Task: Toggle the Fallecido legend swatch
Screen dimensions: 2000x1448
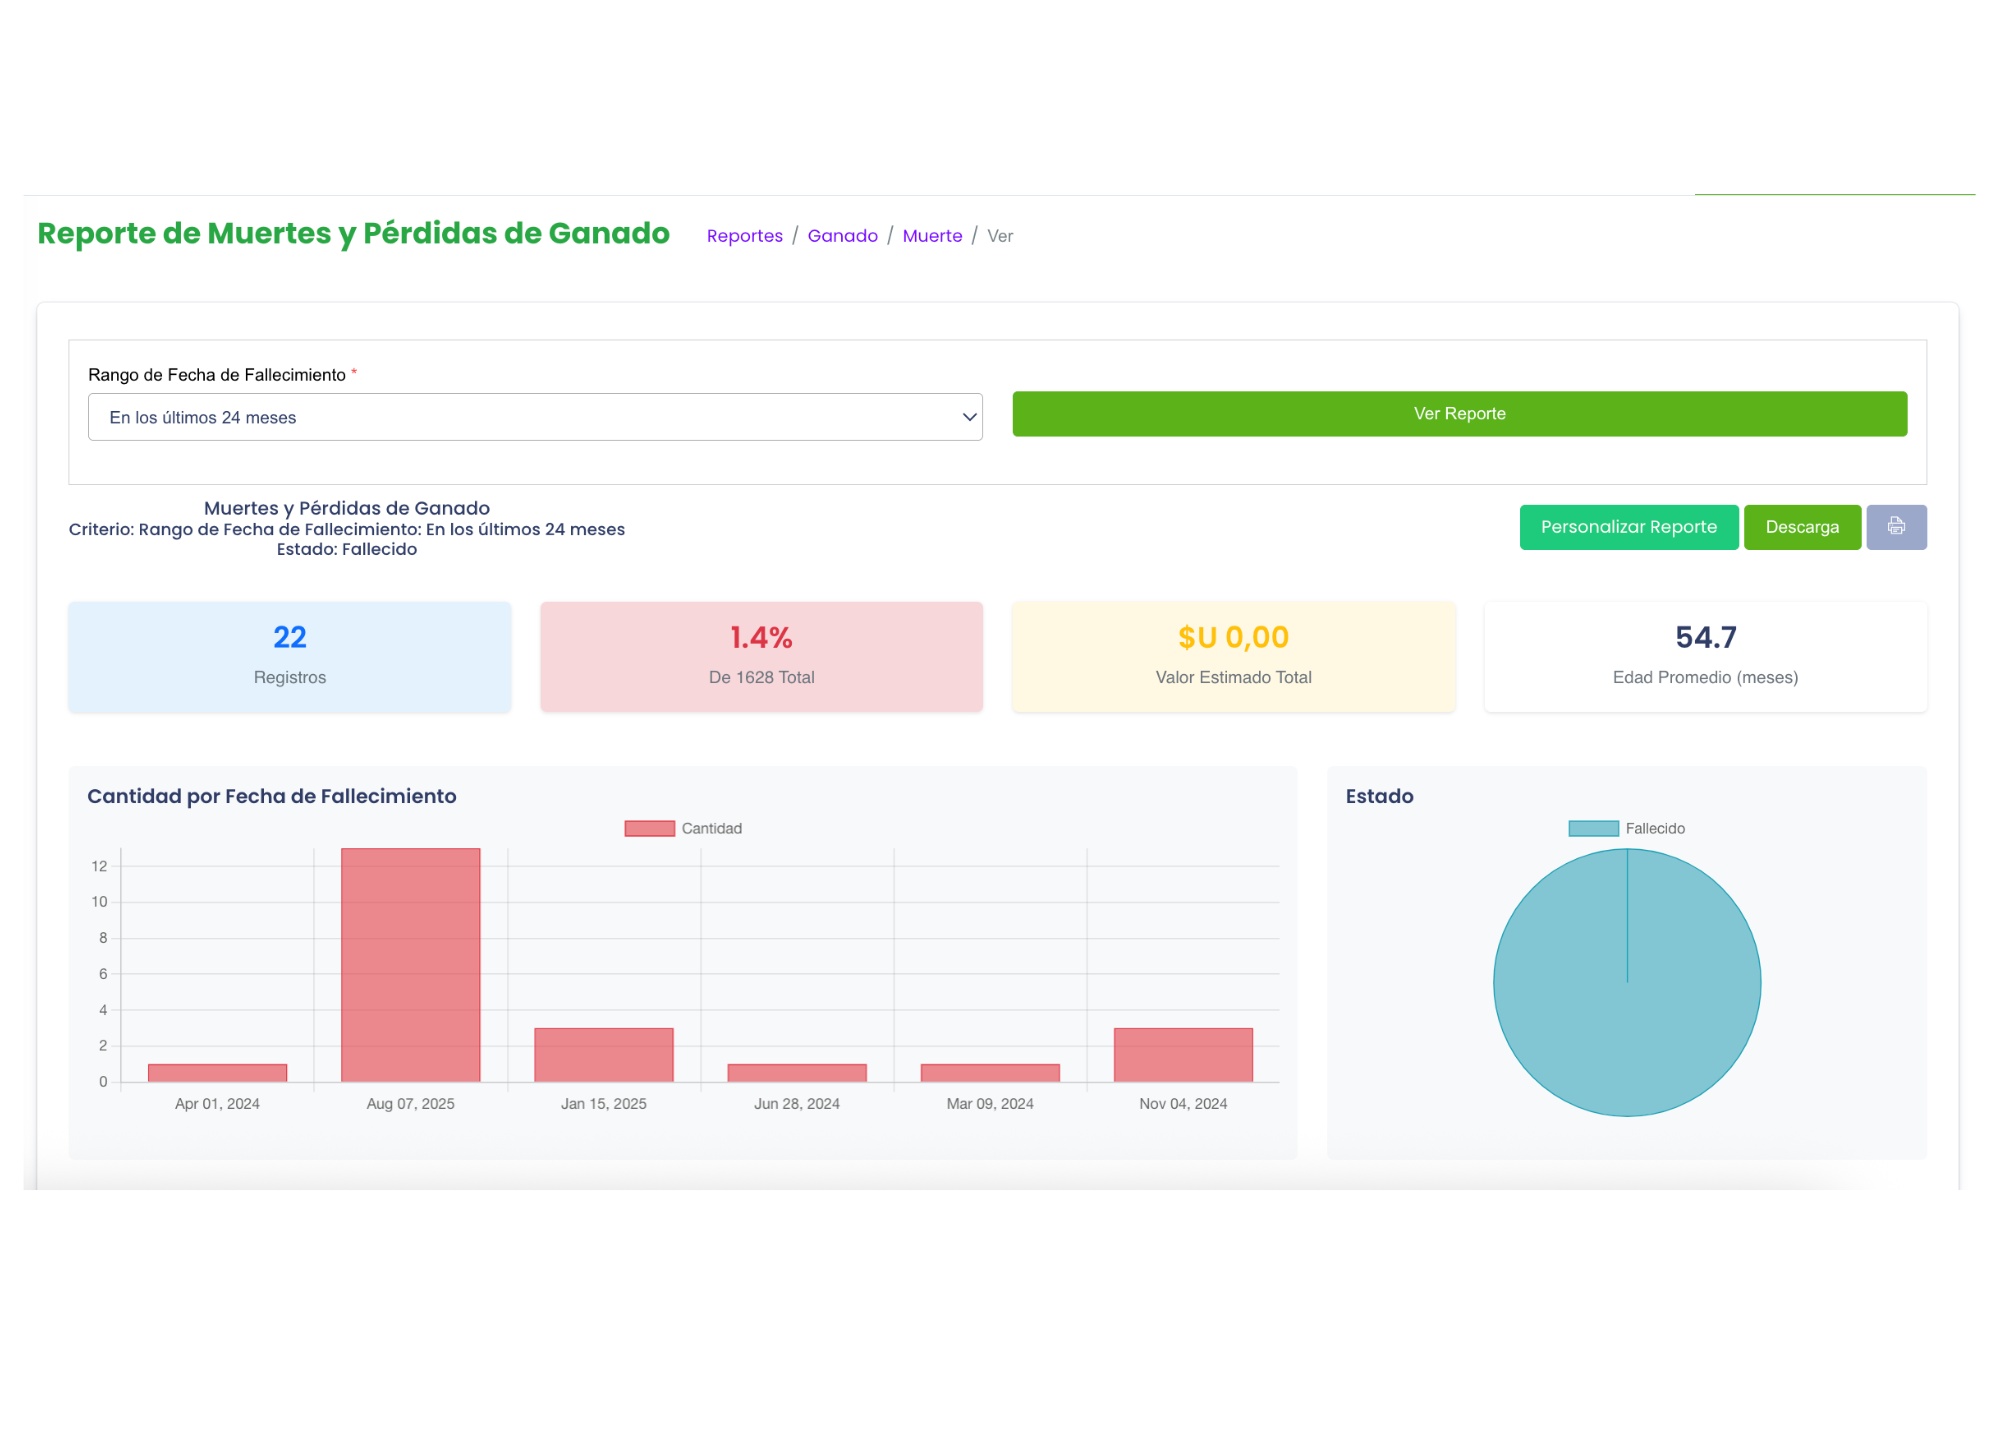Action: click(x=1592, y=828)
